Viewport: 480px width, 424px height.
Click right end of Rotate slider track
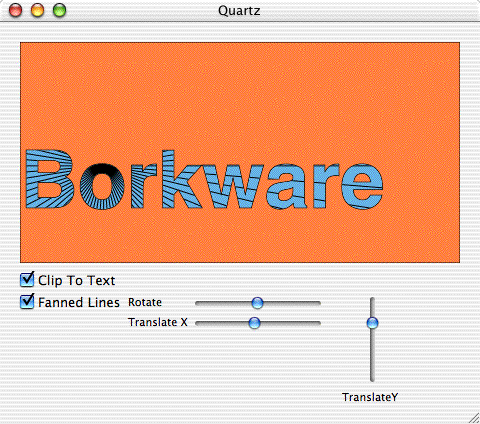tap(318, 303)
